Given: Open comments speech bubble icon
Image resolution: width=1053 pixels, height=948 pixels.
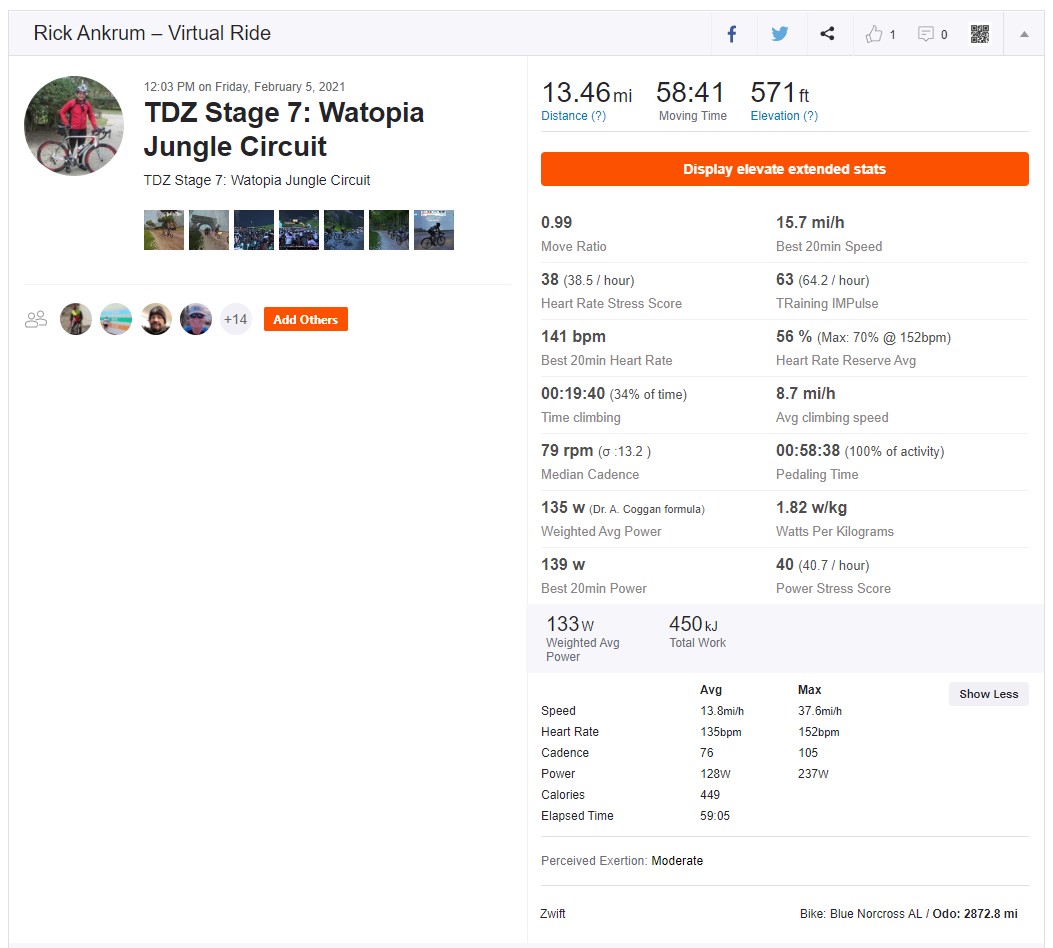Looking at the screenshot, I should click(x=925, y=34).
